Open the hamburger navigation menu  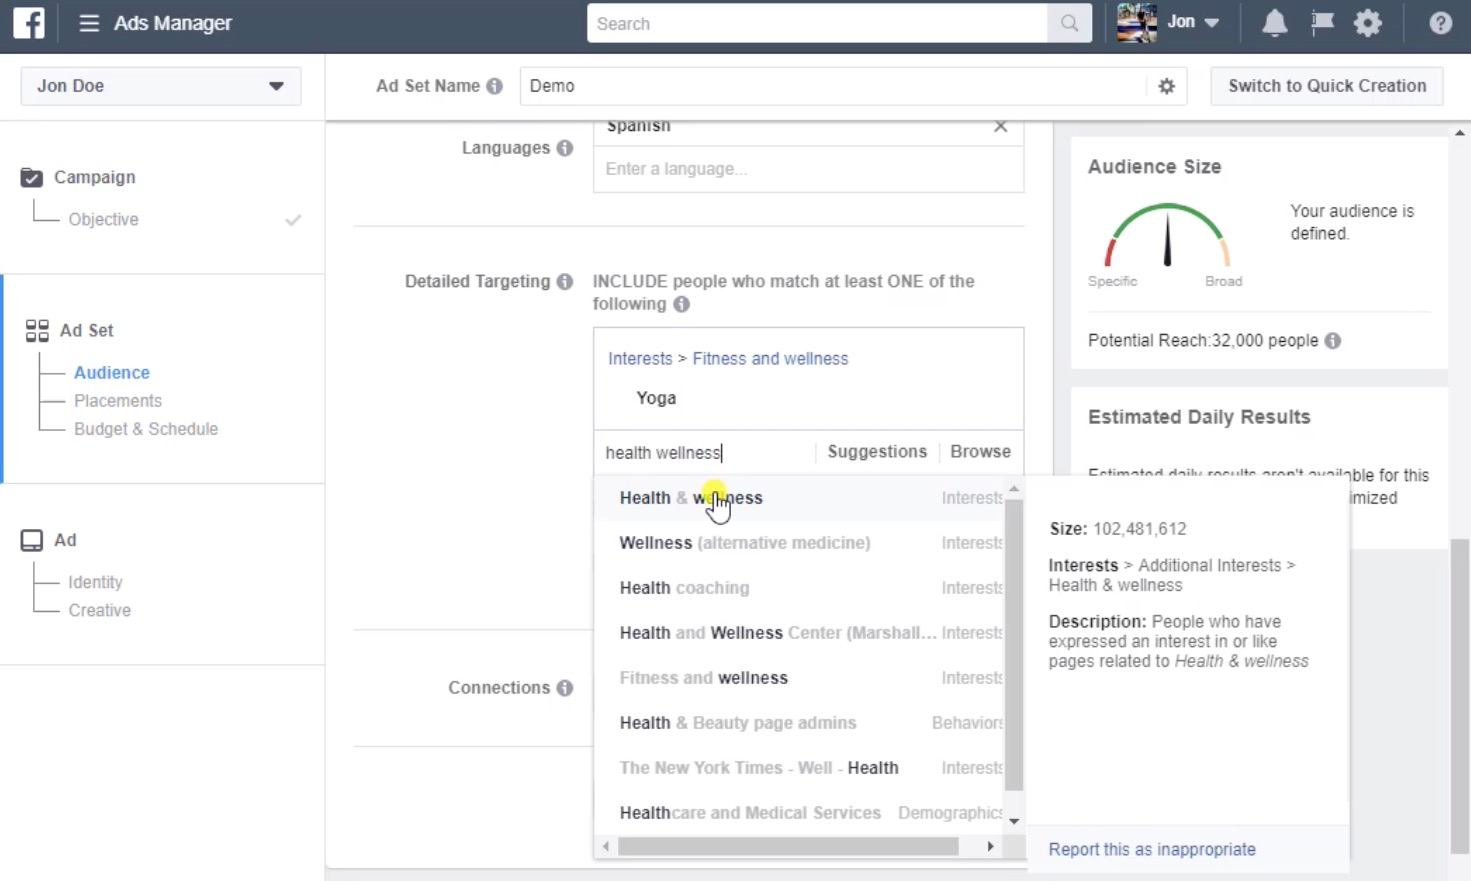point(89,23)
